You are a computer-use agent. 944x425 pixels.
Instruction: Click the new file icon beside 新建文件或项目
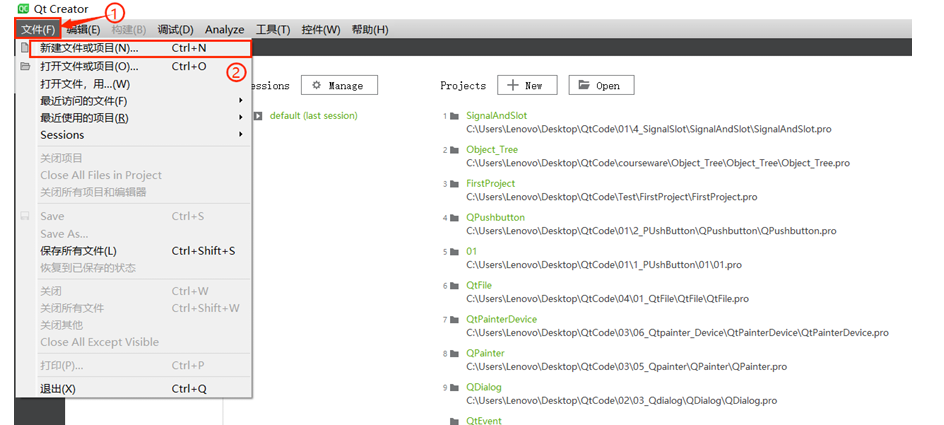(24, 48)
